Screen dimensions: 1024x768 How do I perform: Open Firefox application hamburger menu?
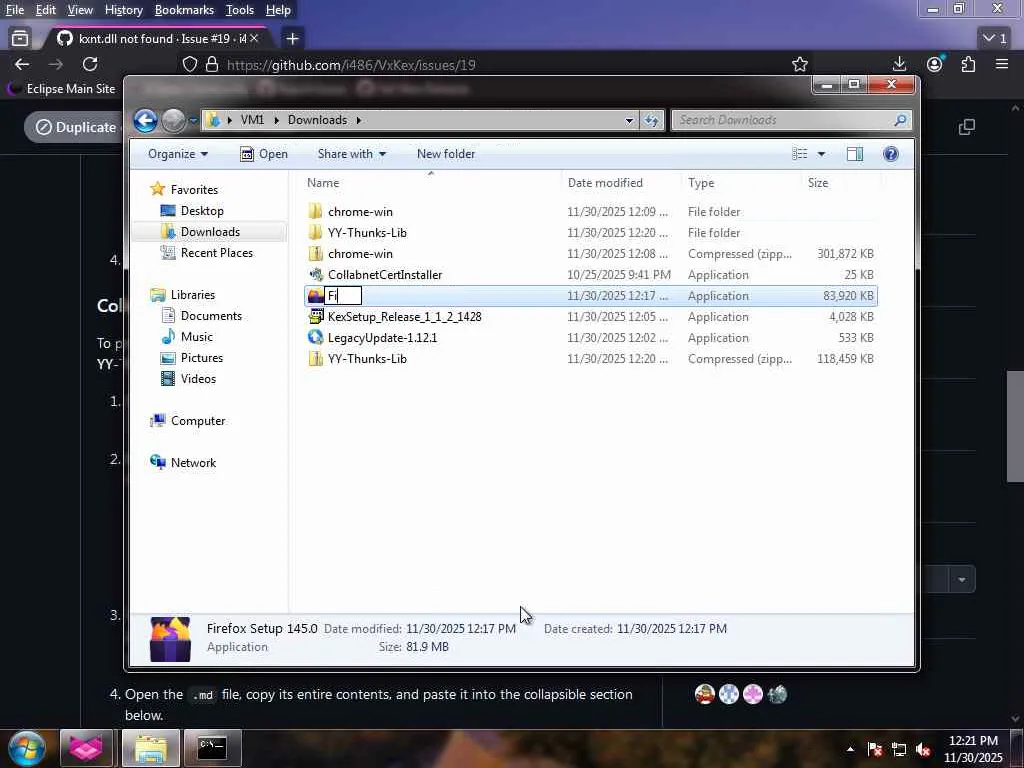(x=1002, y=64)
